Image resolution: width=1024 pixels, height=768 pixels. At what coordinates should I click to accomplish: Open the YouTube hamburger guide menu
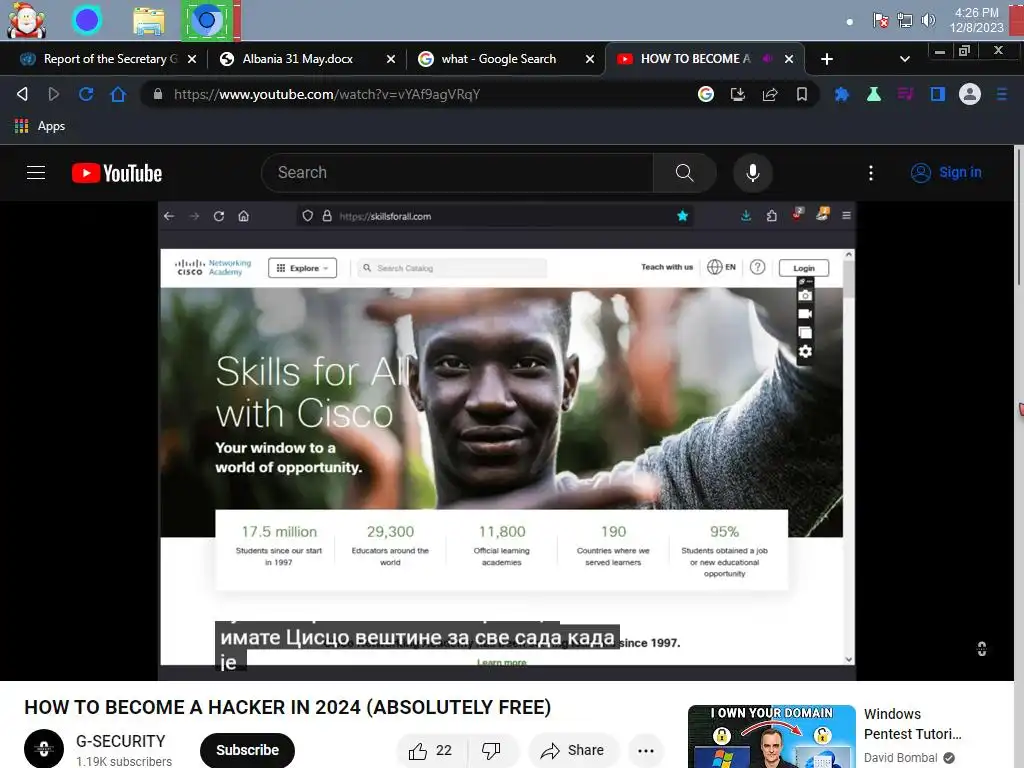point(36,172)
